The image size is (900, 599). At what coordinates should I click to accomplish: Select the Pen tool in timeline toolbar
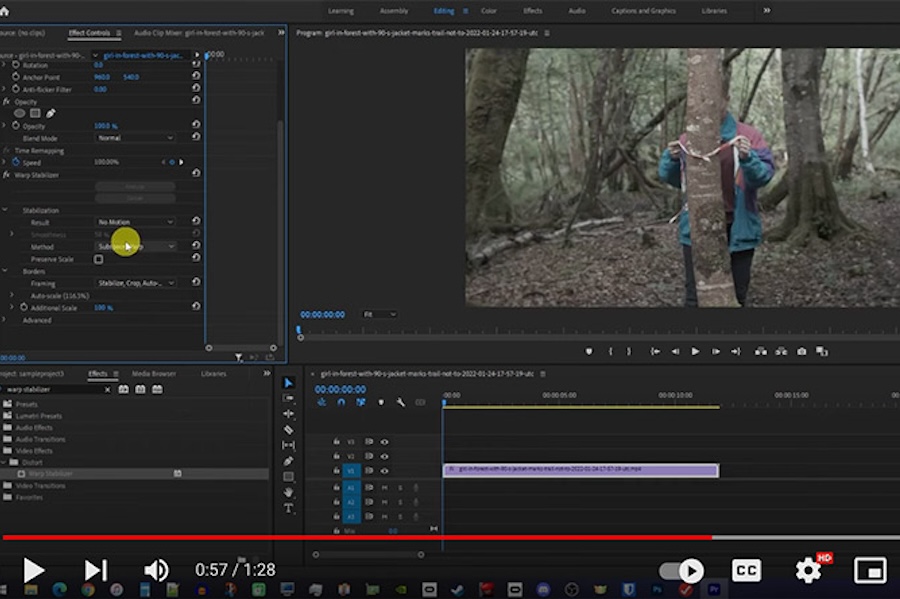click(x=289, y=461)
